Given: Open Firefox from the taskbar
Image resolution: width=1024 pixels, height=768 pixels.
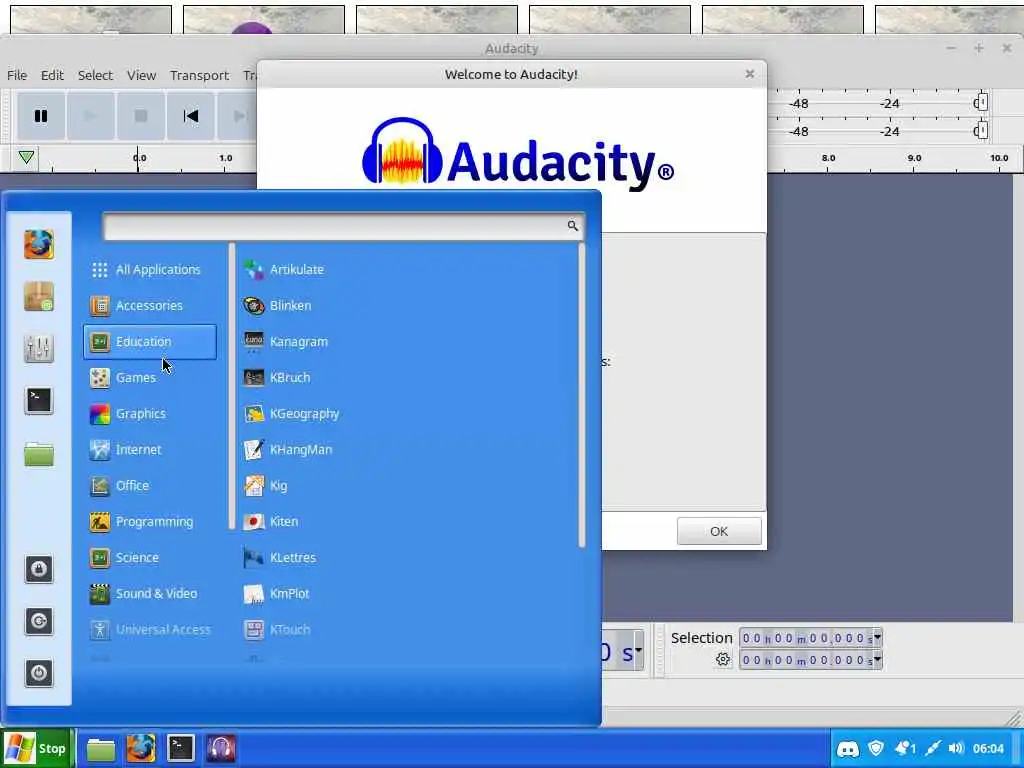Looking at the screenshot, I should (140, 748).
